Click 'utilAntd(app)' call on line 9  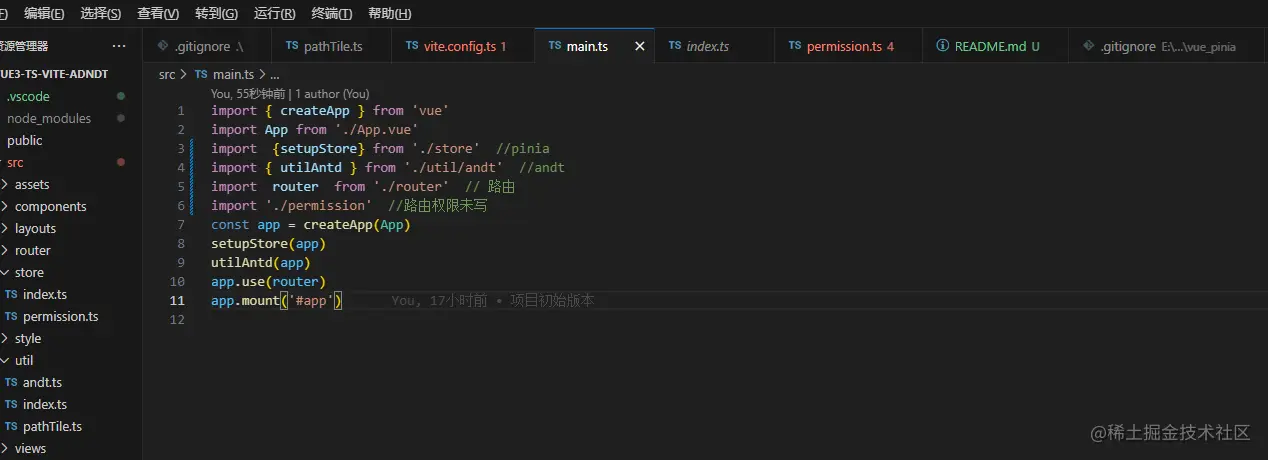tap(261, 262)
